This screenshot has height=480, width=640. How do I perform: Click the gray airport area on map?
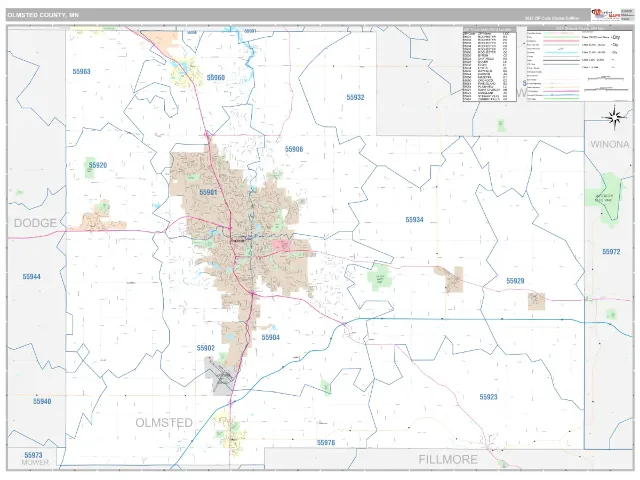(x=220, y=378)
